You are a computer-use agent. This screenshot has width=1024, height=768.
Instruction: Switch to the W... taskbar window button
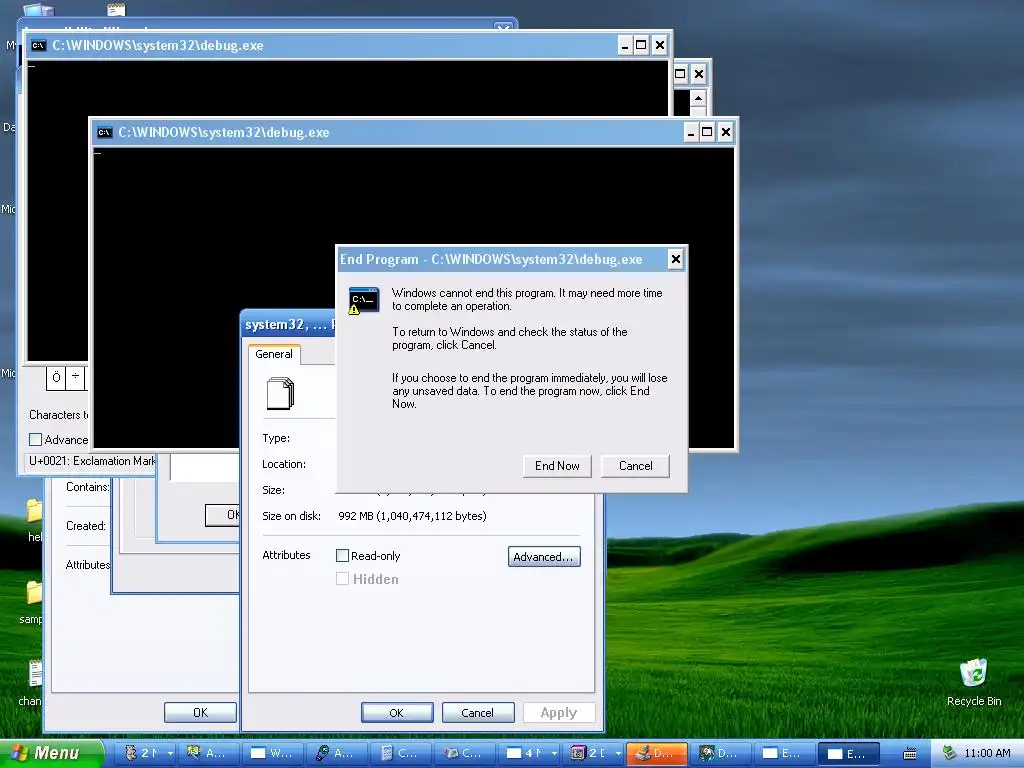click(x=272, y=753)
